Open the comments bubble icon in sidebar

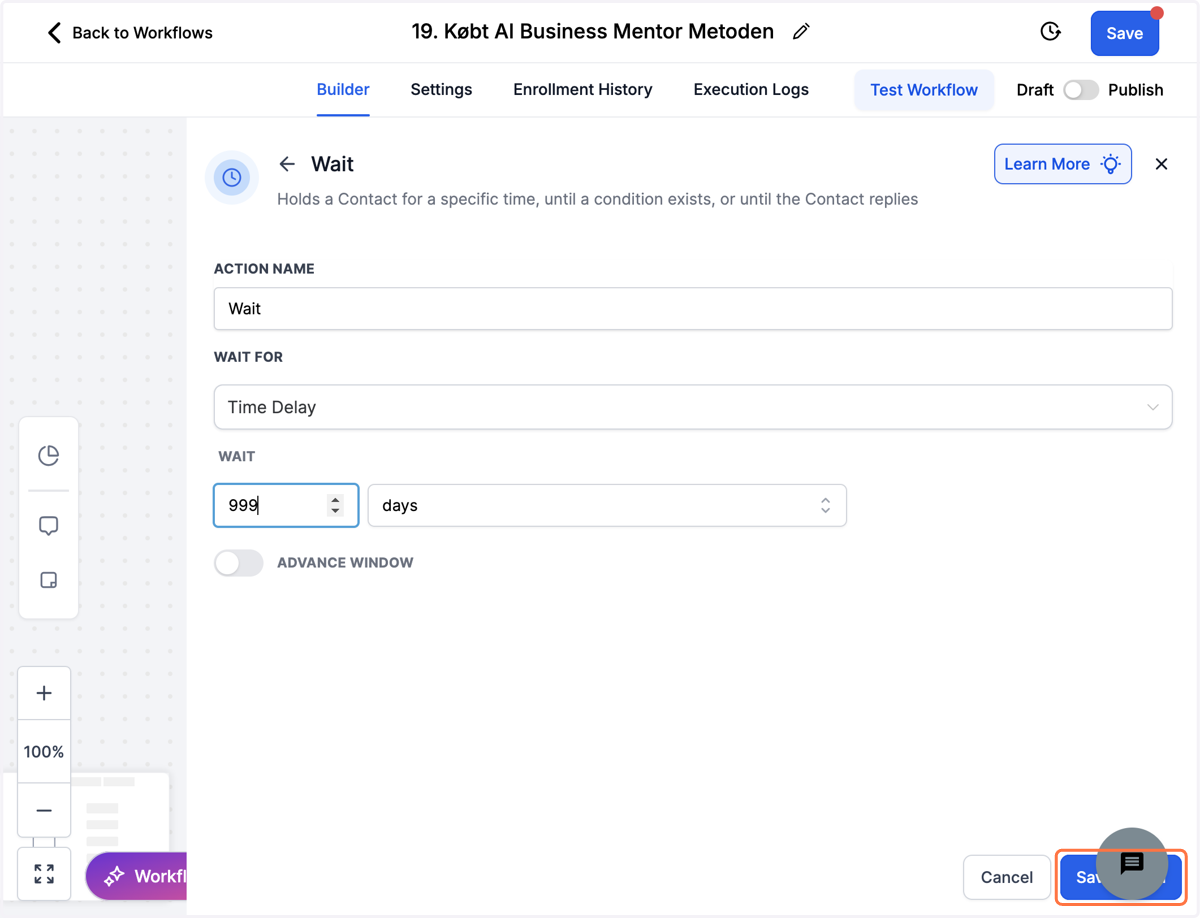pyautogui.click(x=48, y=526)
